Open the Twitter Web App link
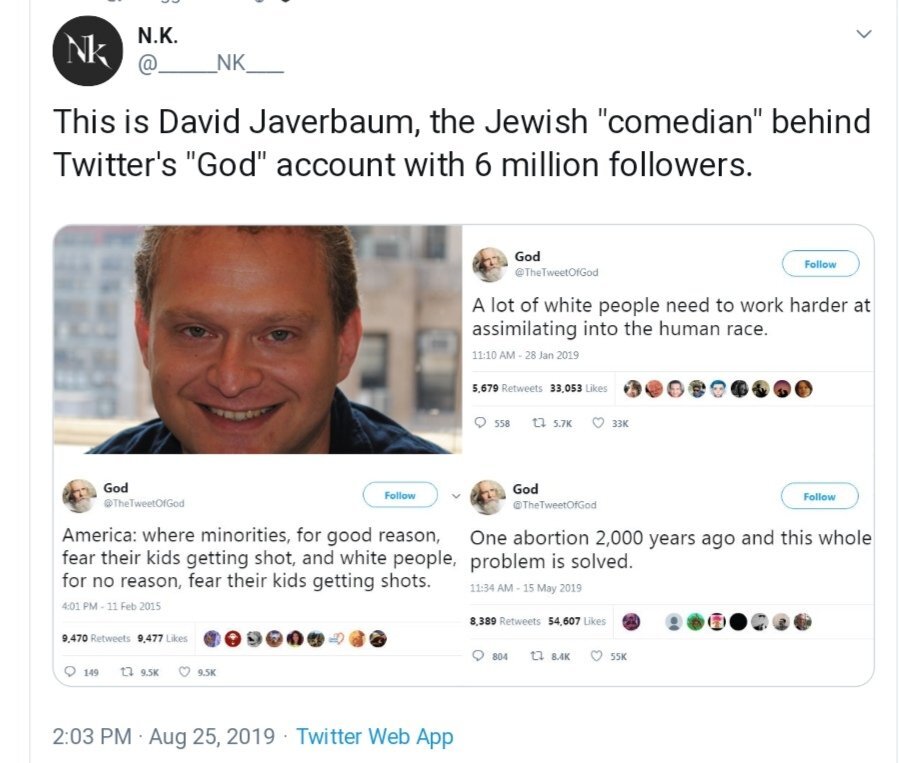Image resolution: width=899 pixels, height=763 pixels. pyautogui.click(x=375, y=737)
